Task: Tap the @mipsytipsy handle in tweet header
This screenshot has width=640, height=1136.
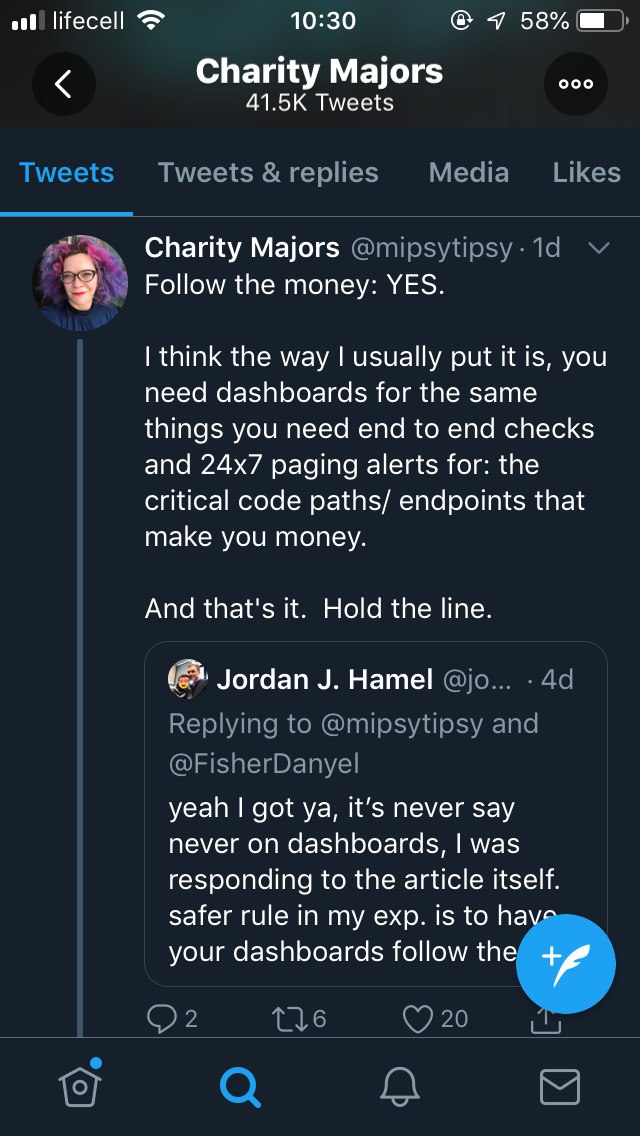Action: coord(434,248)
